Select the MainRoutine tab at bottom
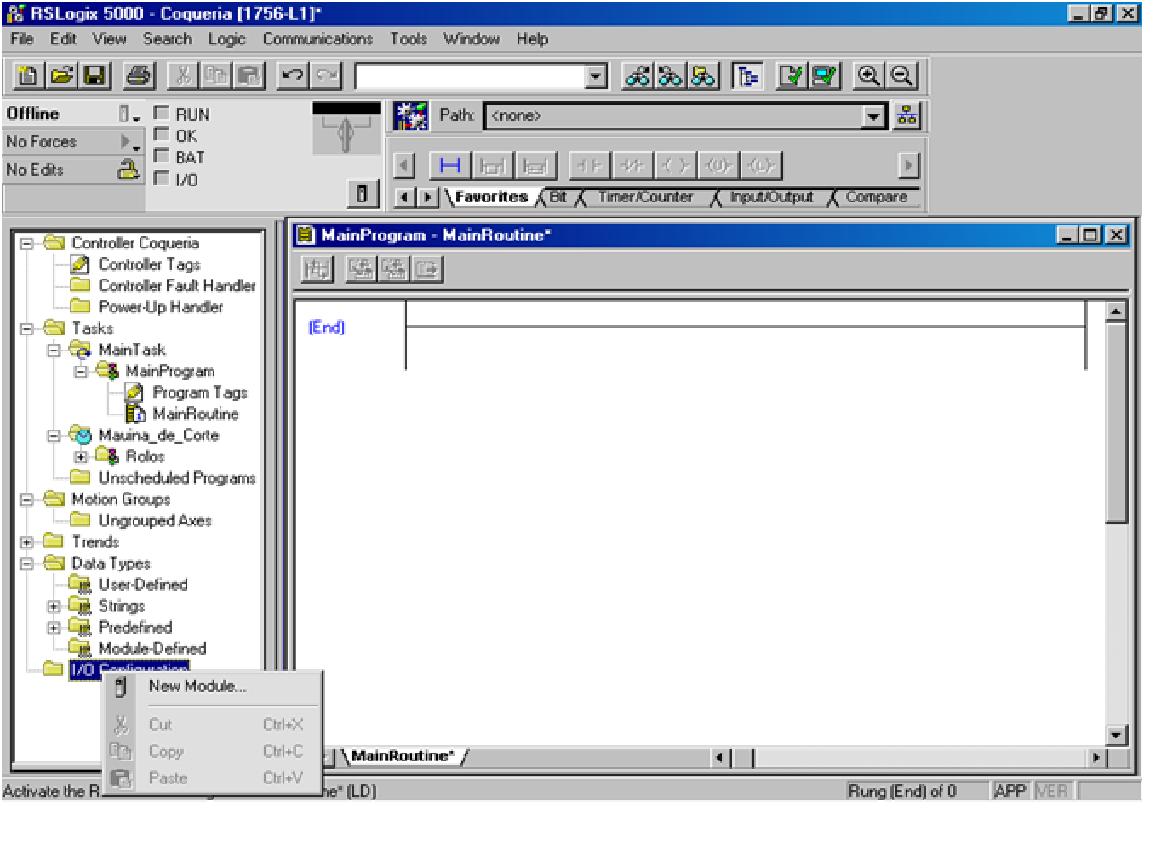Screen dimensions: 1172x843 (x=403, y=756)
